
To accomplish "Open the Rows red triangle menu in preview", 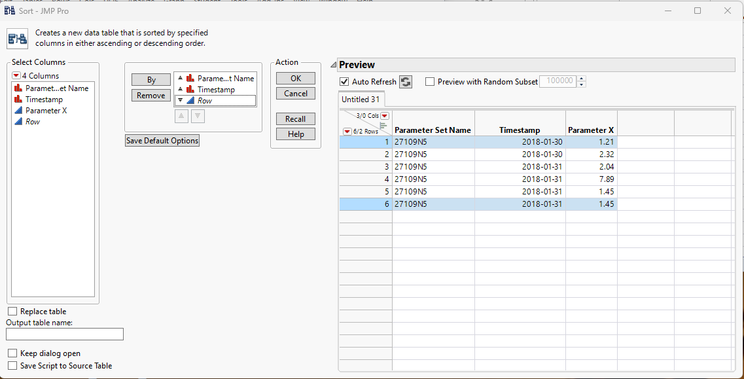I will click(347, 131).
